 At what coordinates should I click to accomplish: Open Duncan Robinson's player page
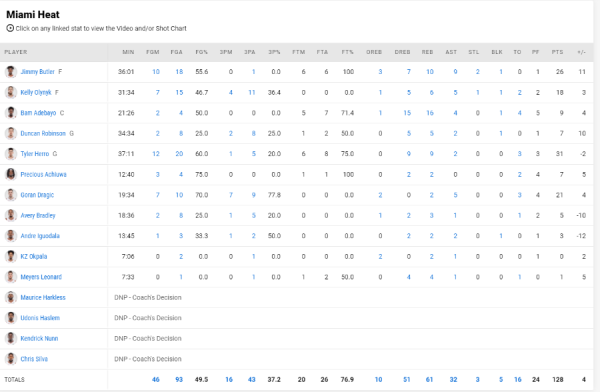(x=43, y=134)
